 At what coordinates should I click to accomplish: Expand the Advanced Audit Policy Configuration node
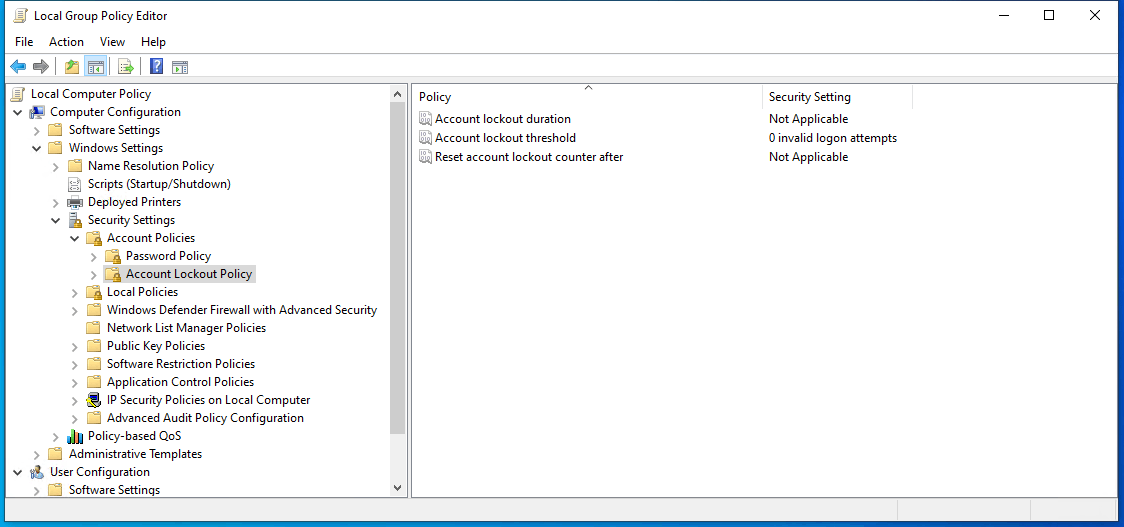(75, 418)
